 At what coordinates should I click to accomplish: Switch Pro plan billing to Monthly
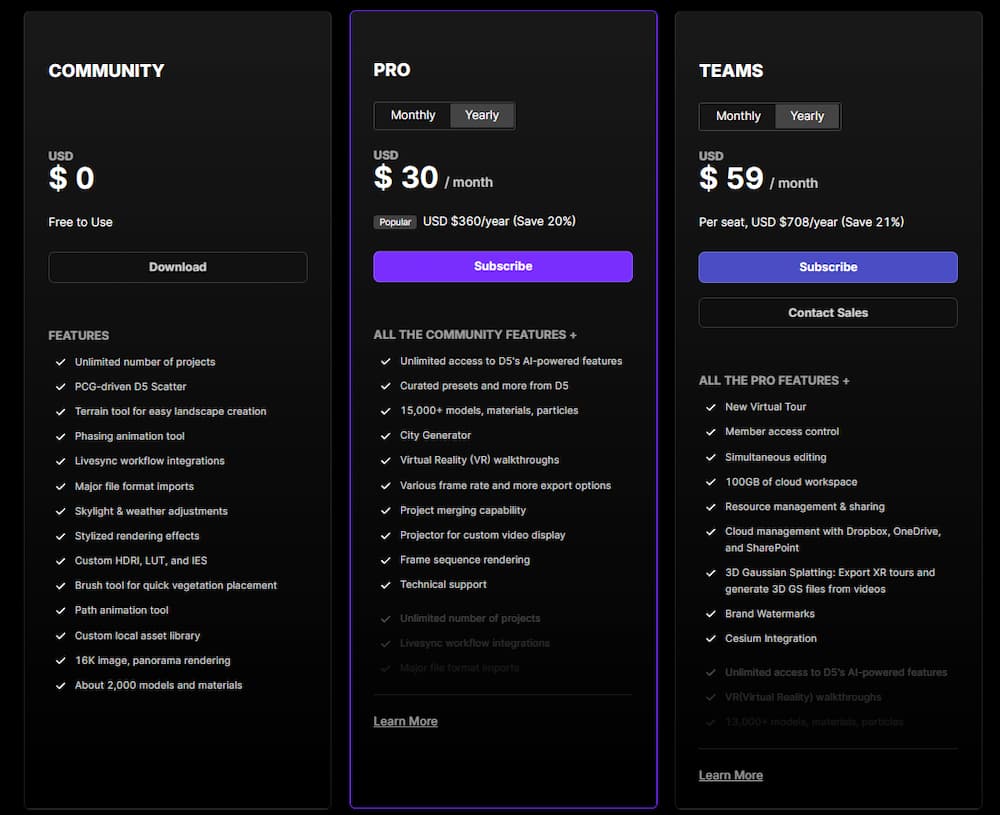tap(413, 115)
